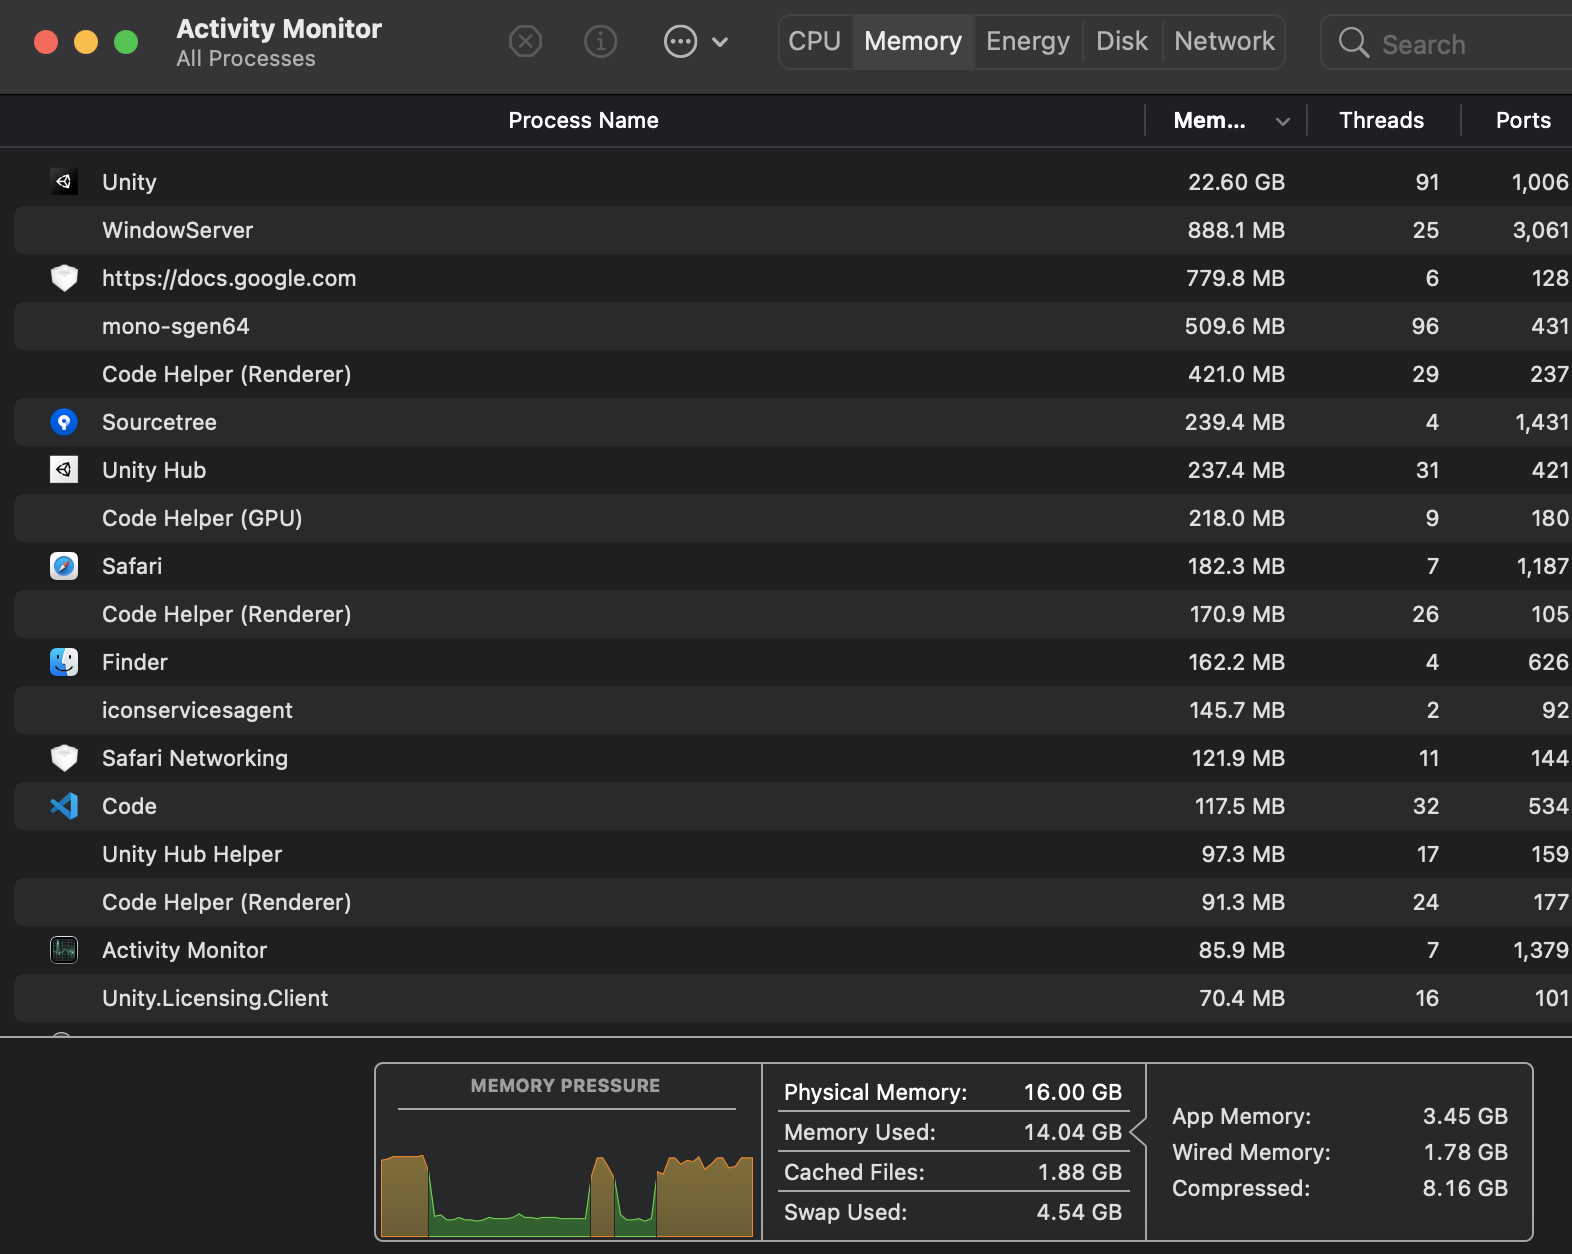The image size is (1572, 1254).
Task: Click the Memory Used 14.04 GB value
Action: pyautogui.click(x=1073, y=1132)
